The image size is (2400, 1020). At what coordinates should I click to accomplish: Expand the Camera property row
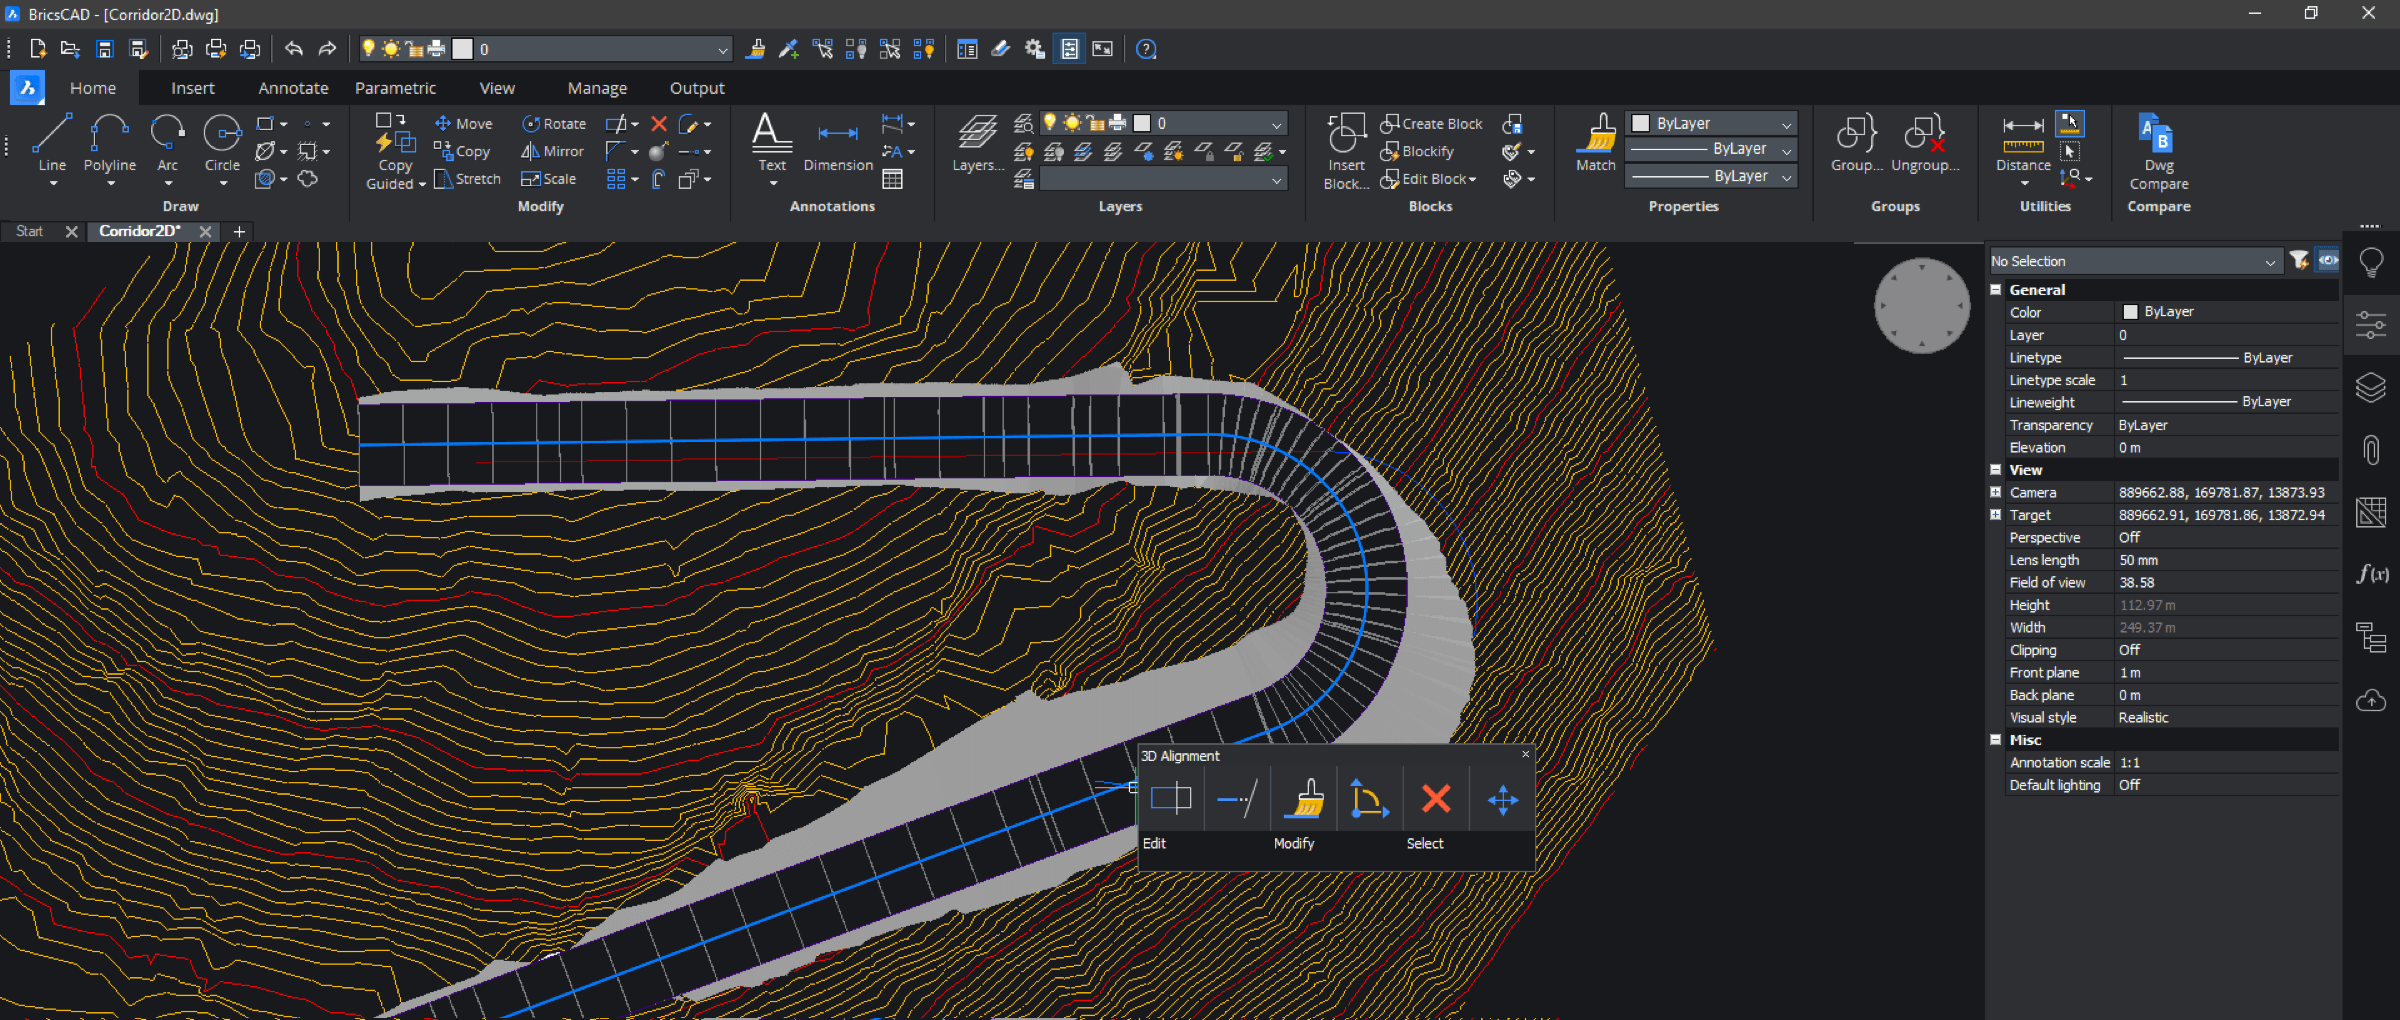(1996, 492)
